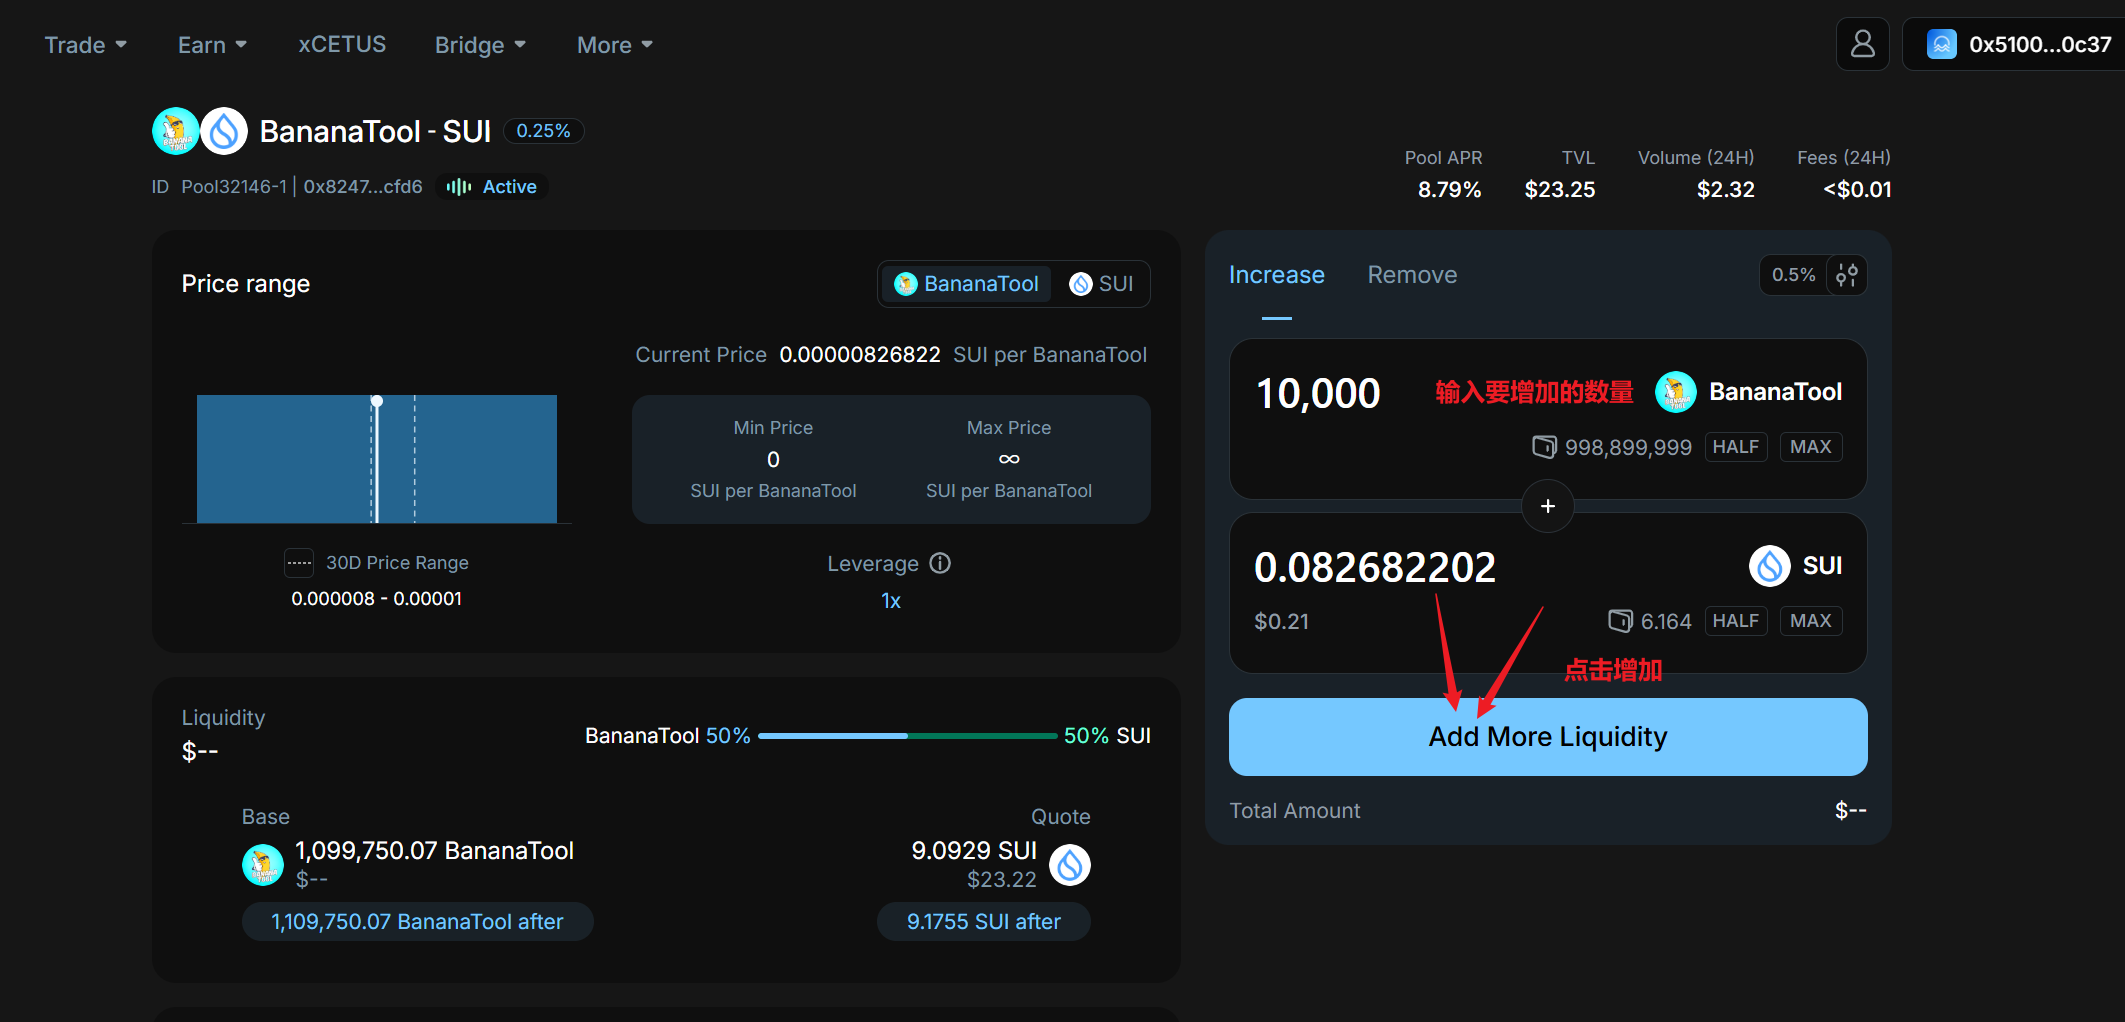The width and height of the screenshot is (2125, 1022).
Task: Switch price display to BananaTool
Action: click(x=966, y=284)
